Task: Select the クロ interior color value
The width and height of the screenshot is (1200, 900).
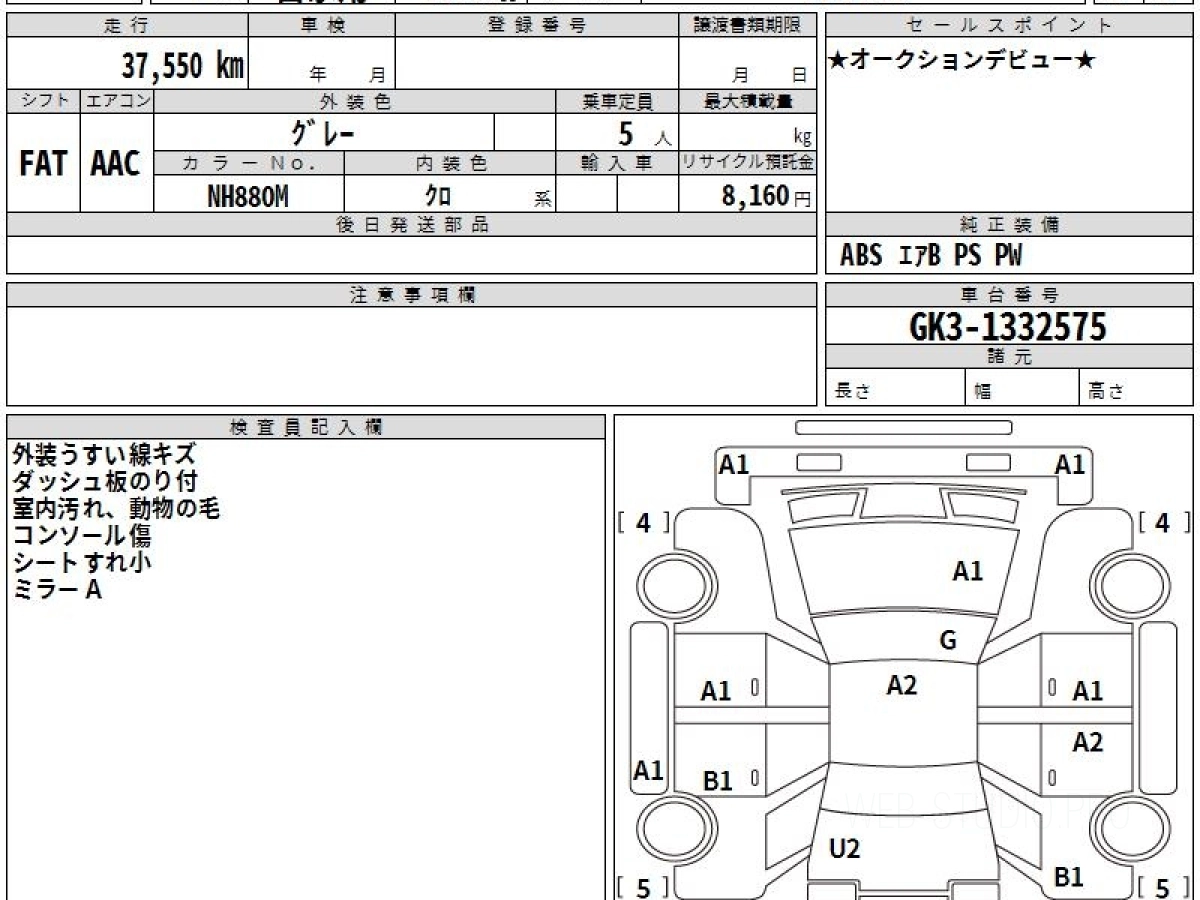Action: [437, 196]
